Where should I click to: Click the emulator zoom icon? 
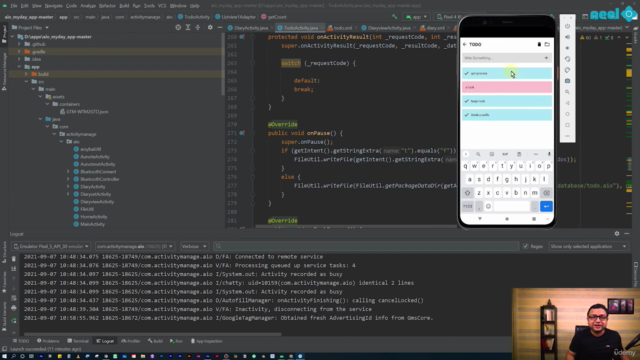(x=567, y=92)
